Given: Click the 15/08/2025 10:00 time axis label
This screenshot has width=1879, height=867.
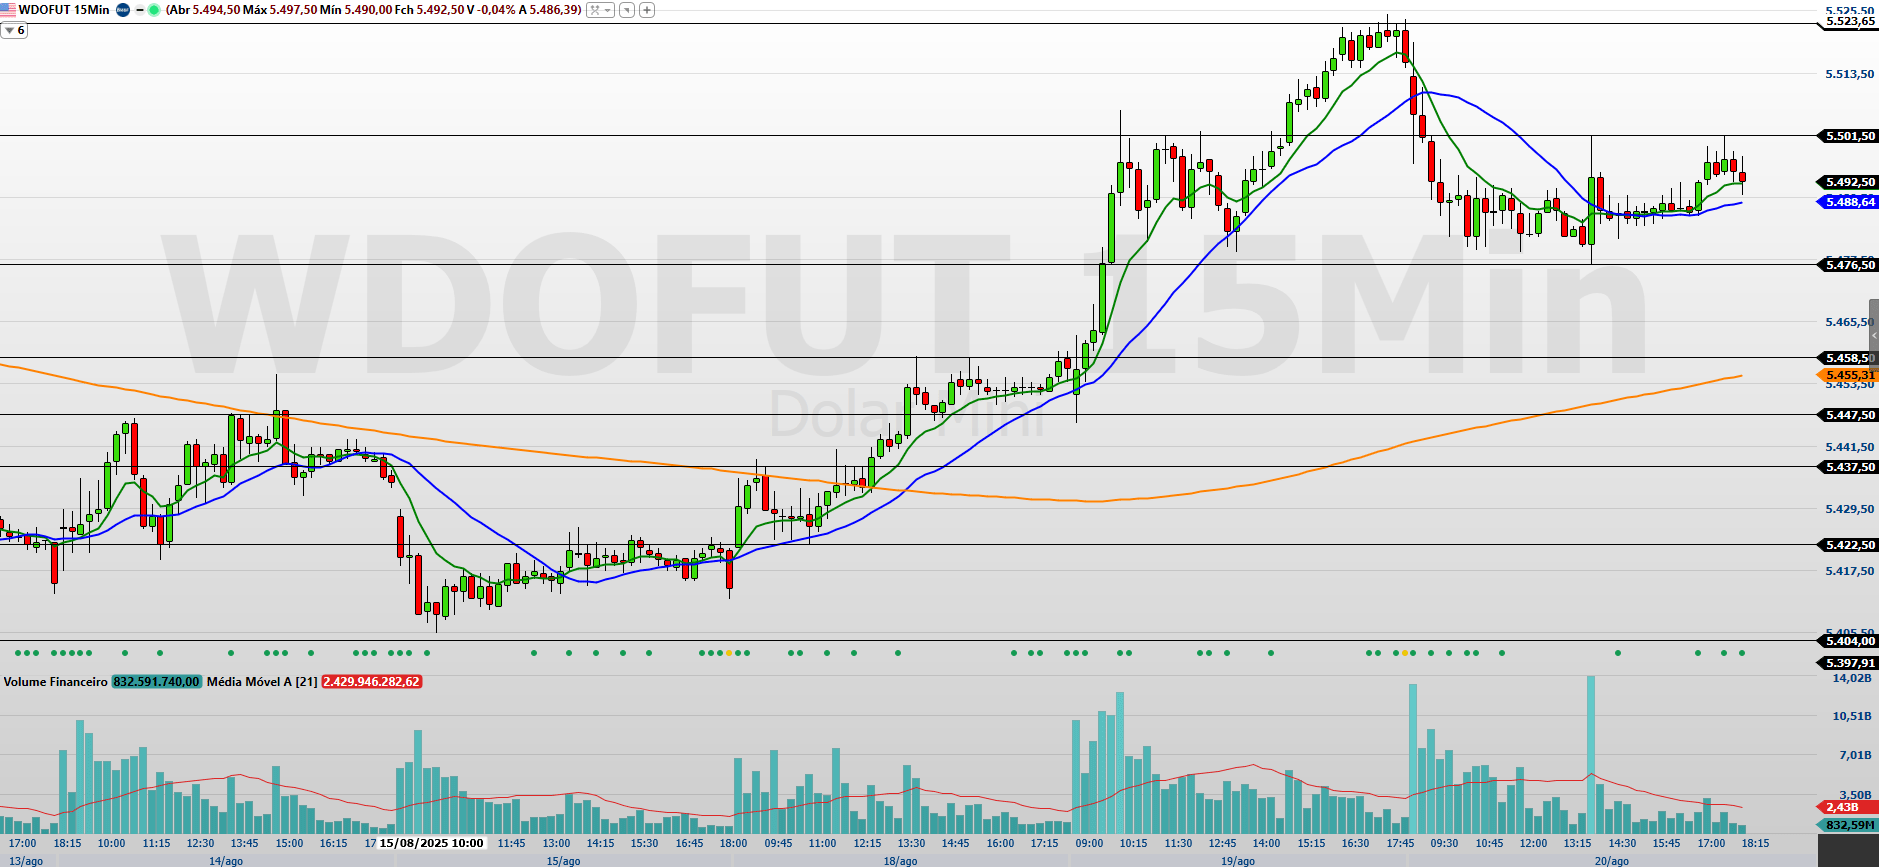Looking at the screenshot, I should coord(431,843).
